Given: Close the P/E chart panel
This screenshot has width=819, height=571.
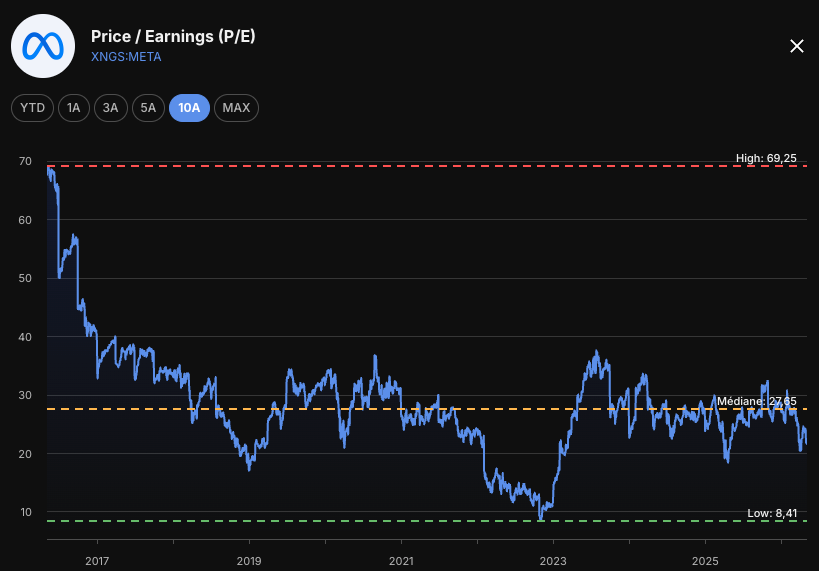Looking at the screenshot, I should 797,46.
